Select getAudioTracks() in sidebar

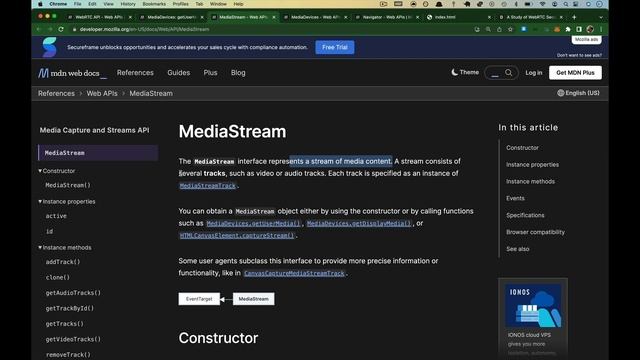point(73,293)
